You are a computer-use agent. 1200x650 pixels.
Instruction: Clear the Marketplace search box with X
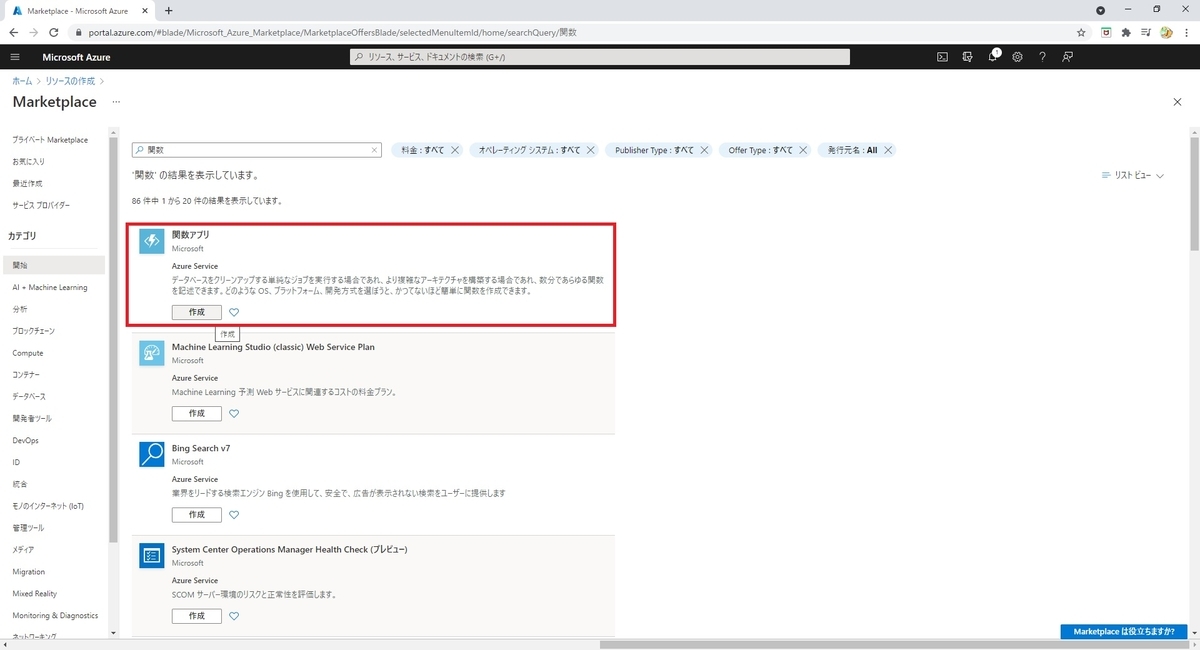coord(375,150)
